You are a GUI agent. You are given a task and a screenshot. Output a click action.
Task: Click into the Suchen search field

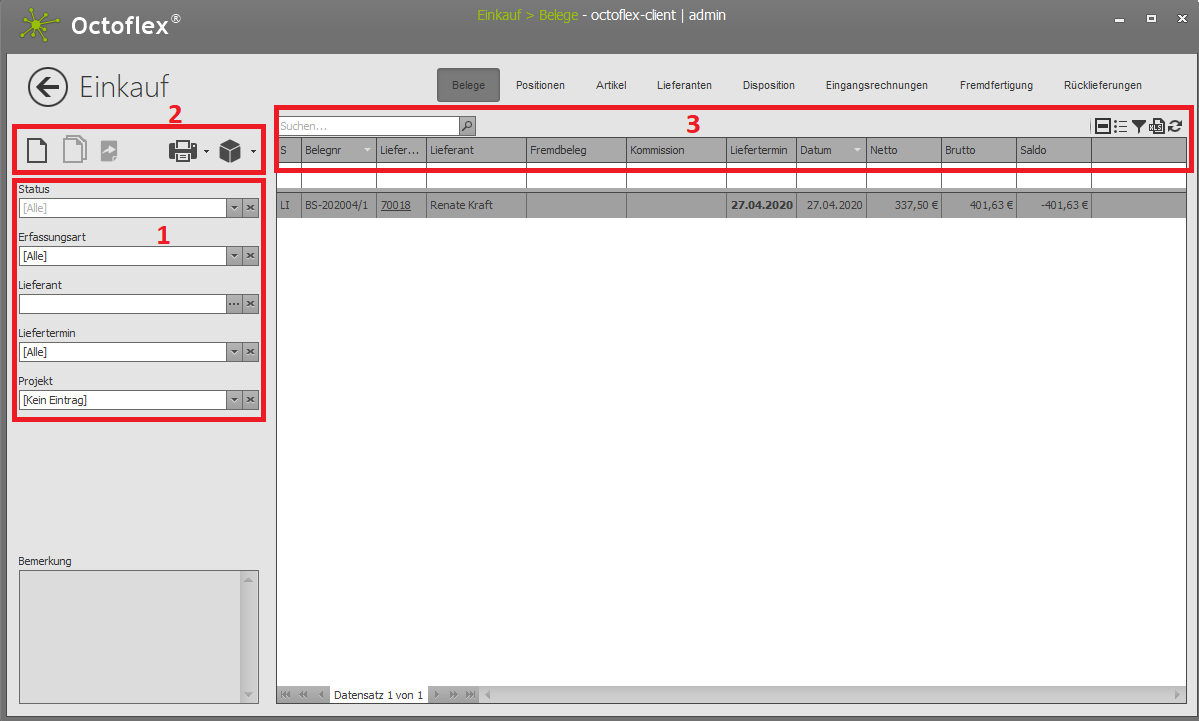(x=367, y=126)
